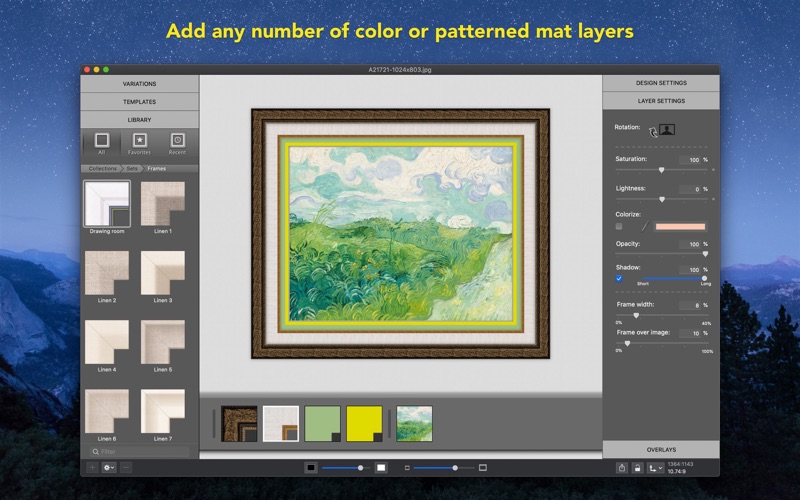The width and height of the screenshot is (800, 500).
Task: Select the white linen mat layer thumbnail
Action: [281, 423]
